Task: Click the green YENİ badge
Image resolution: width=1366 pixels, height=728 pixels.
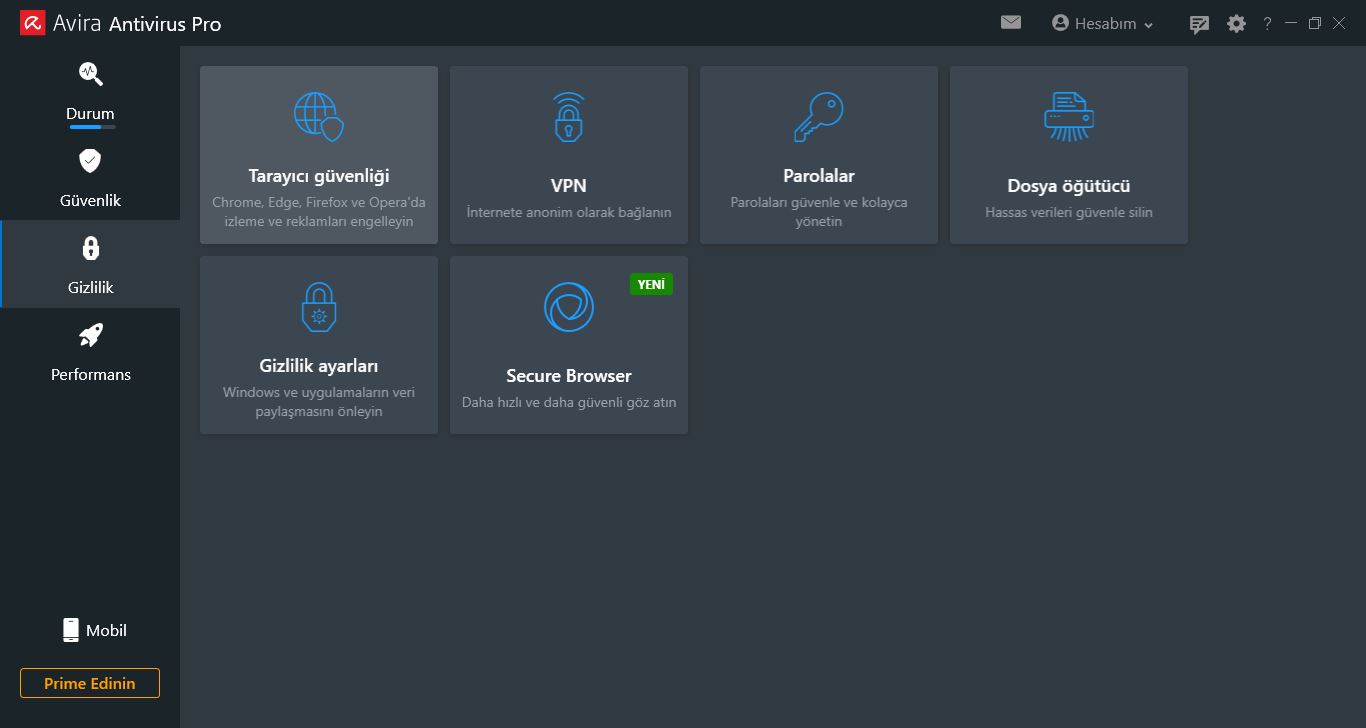Action: coord(651,284)
